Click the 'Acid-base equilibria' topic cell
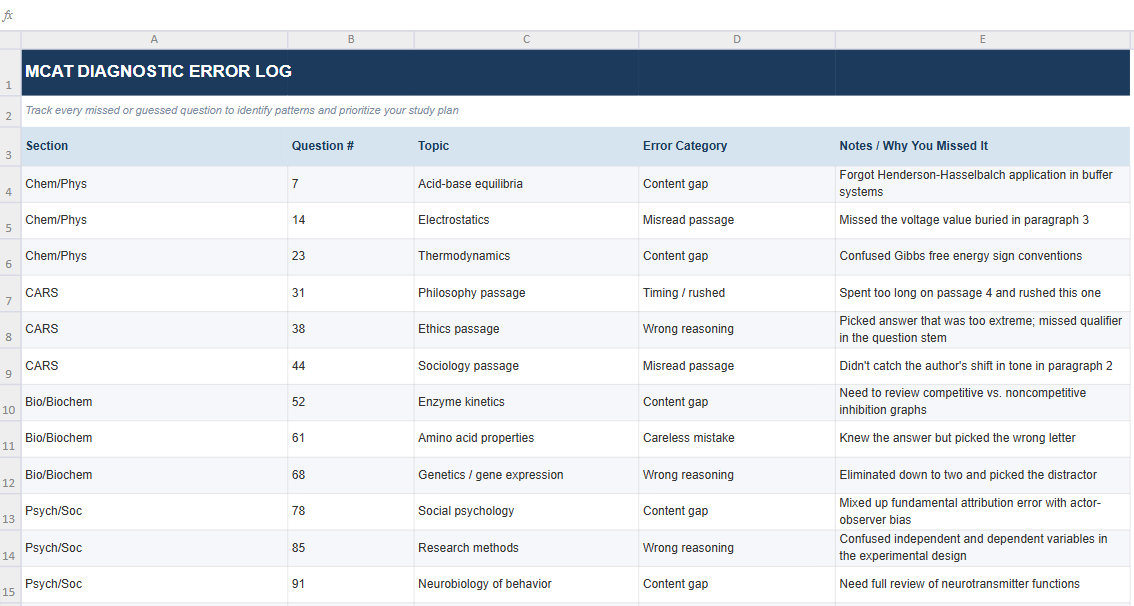The width and height of the screenshot is (1134, 606). 526,184
